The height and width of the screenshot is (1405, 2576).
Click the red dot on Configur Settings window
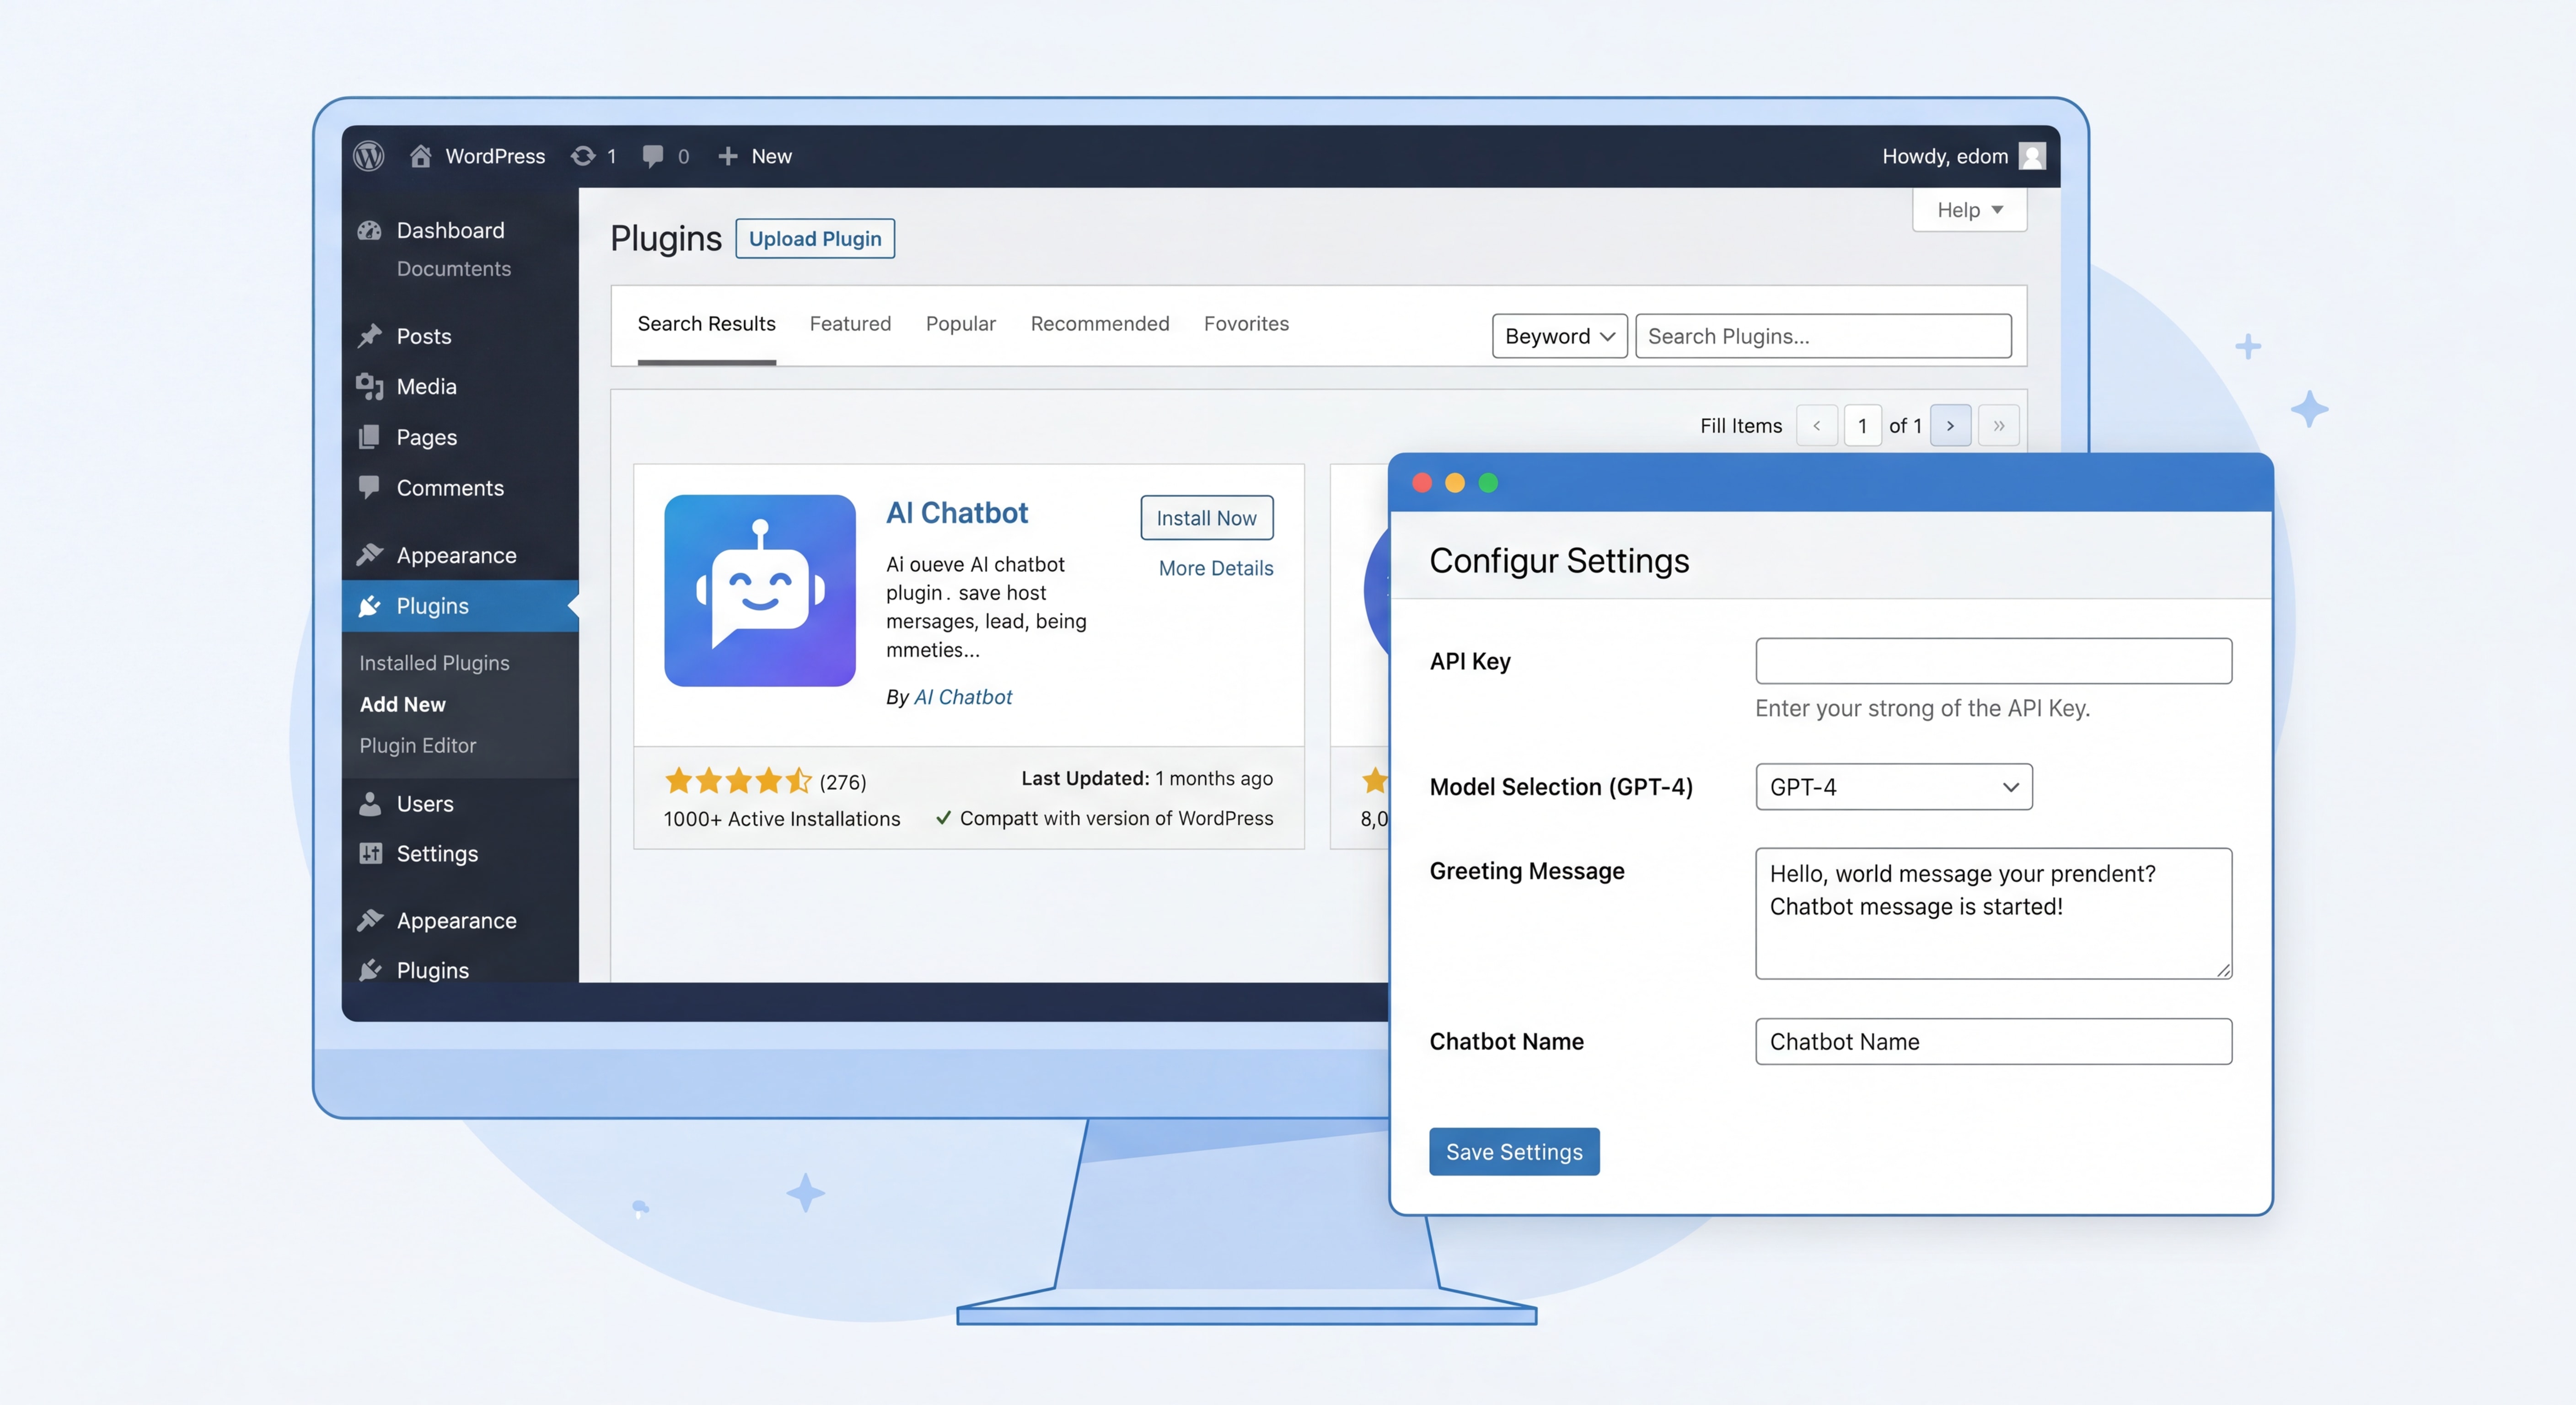pyautogui.click(x=1422, y=483)
